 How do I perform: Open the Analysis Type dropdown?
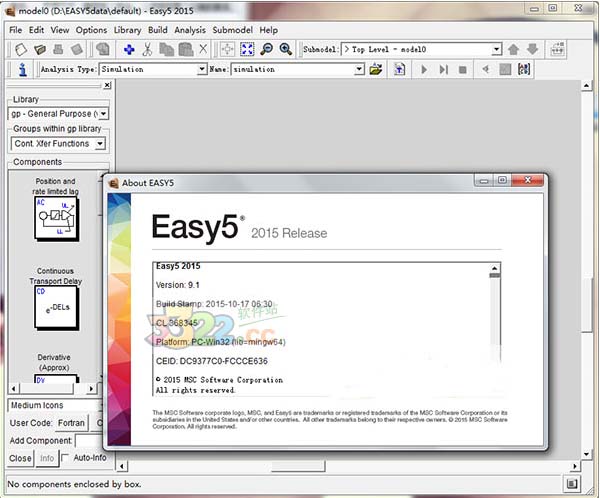pos(202,69)
